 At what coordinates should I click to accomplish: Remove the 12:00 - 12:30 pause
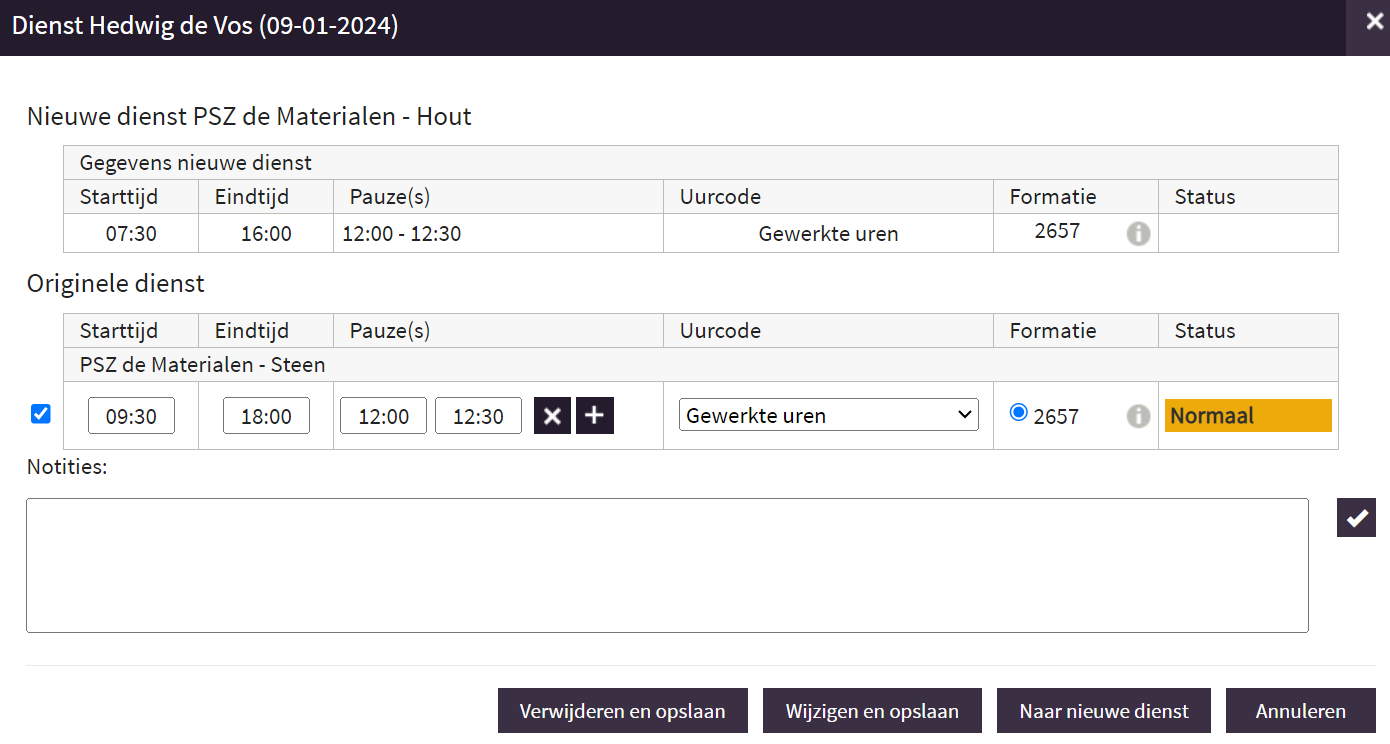[552, 416]
